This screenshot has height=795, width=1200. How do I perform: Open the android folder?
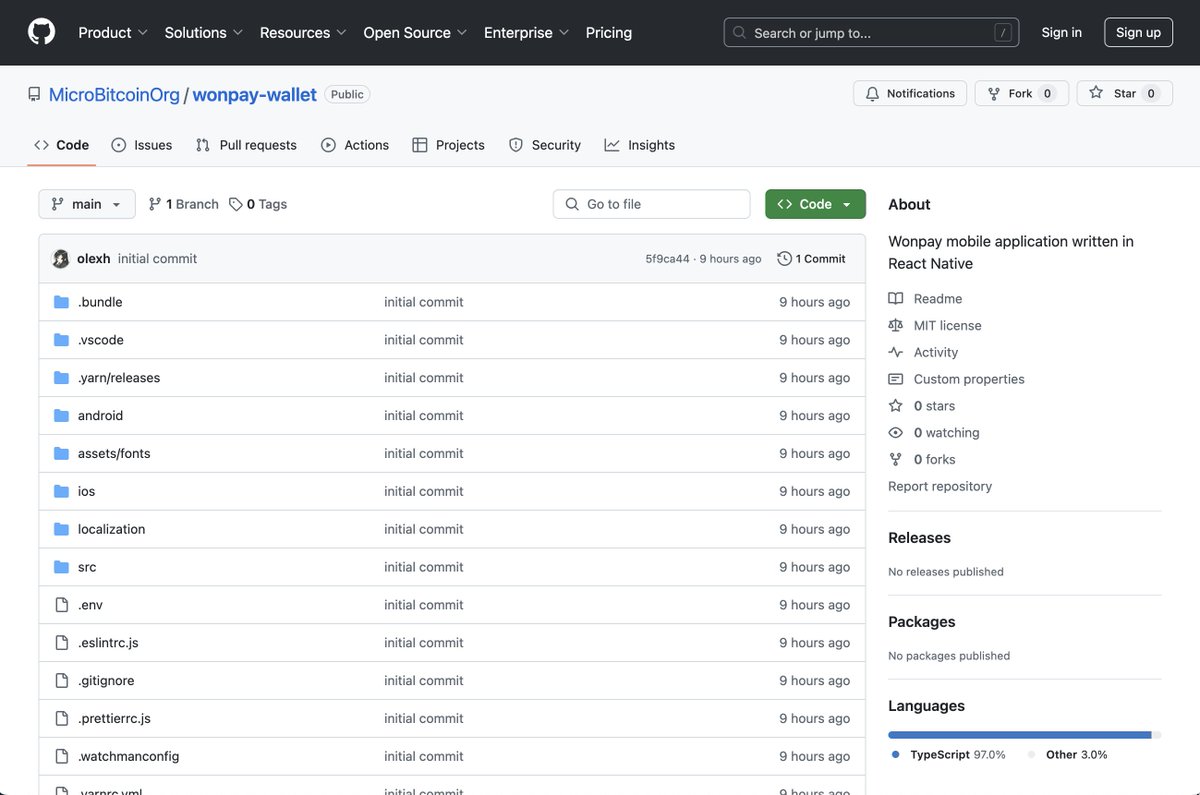tap(100, 416)
